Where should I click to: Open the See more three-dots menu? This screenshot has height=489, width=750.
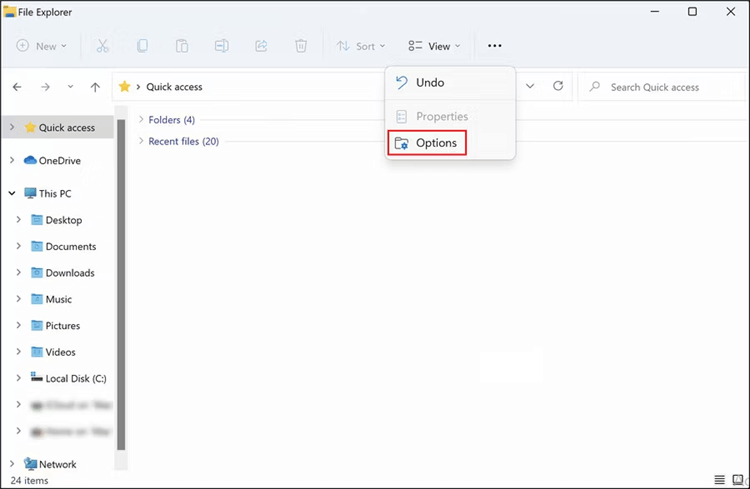[495, 46]
